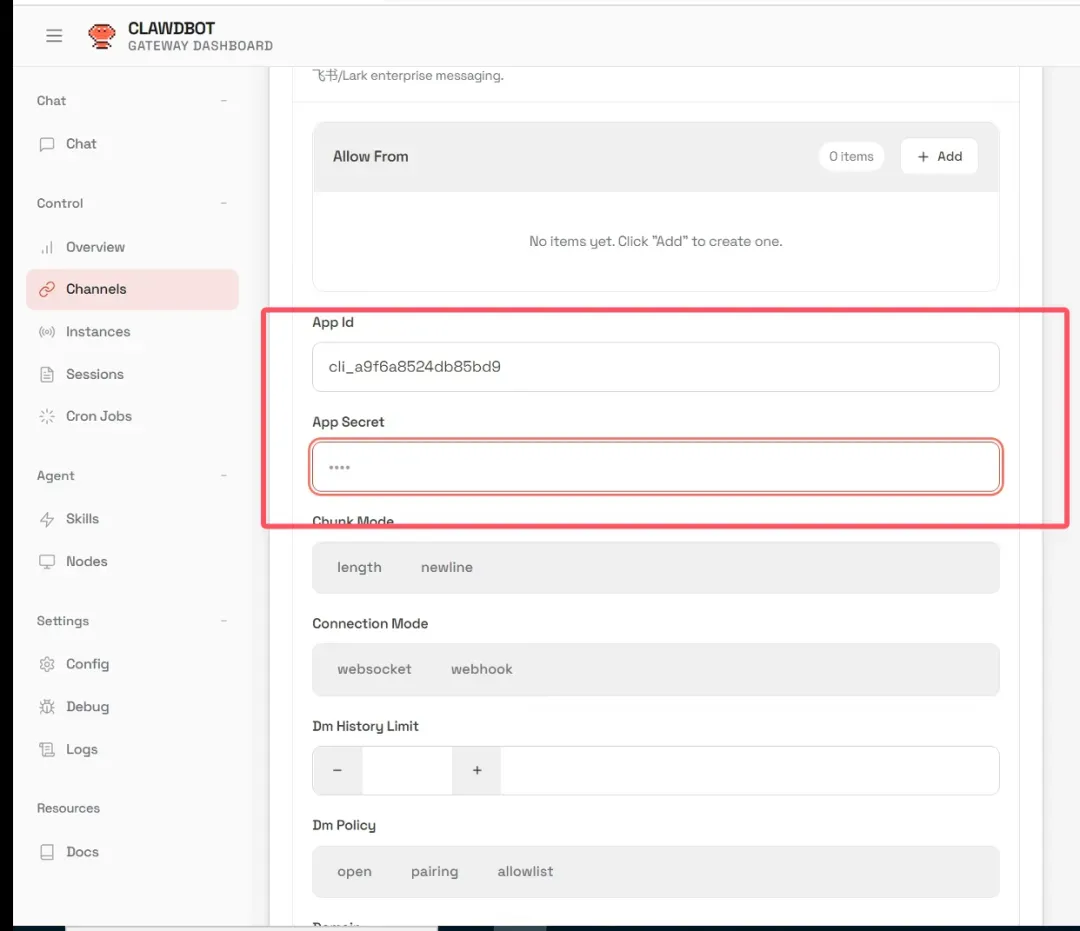Viewport: 1080px width, 931px height.
Task: Open the Debug page
Action: click(x=87, y=707)
